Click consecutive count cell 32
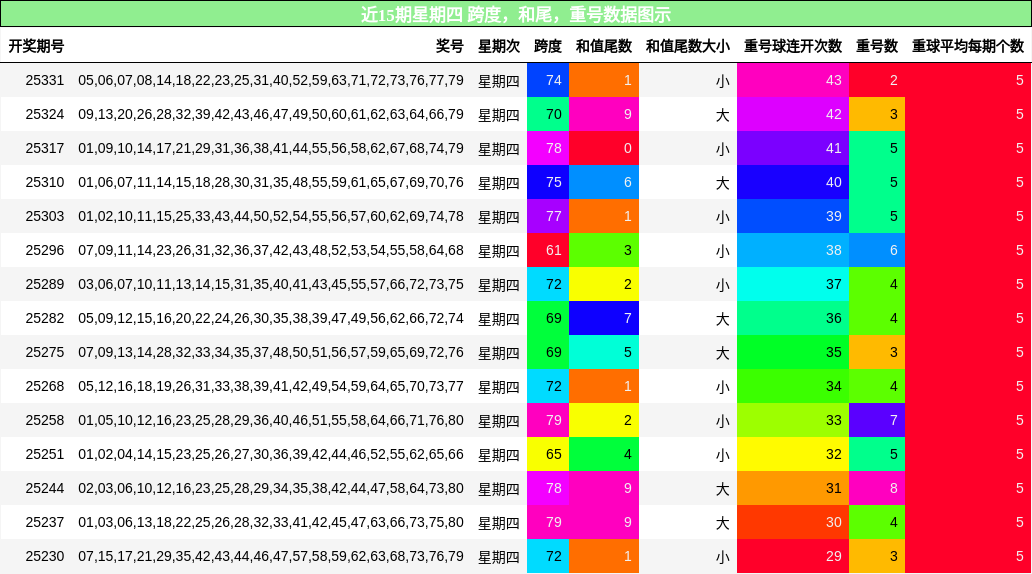 [793, 454]
